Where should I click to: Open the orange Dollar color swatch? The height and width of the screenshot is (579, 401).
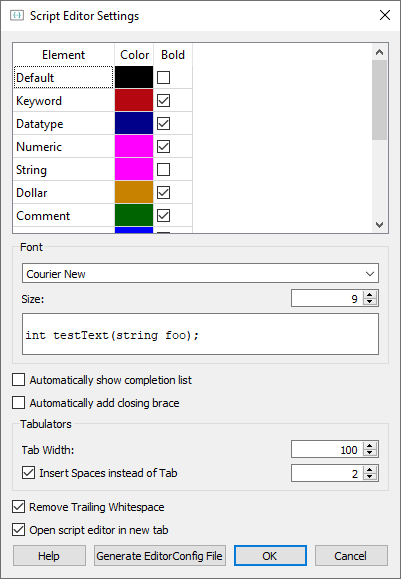click(134, 192)
